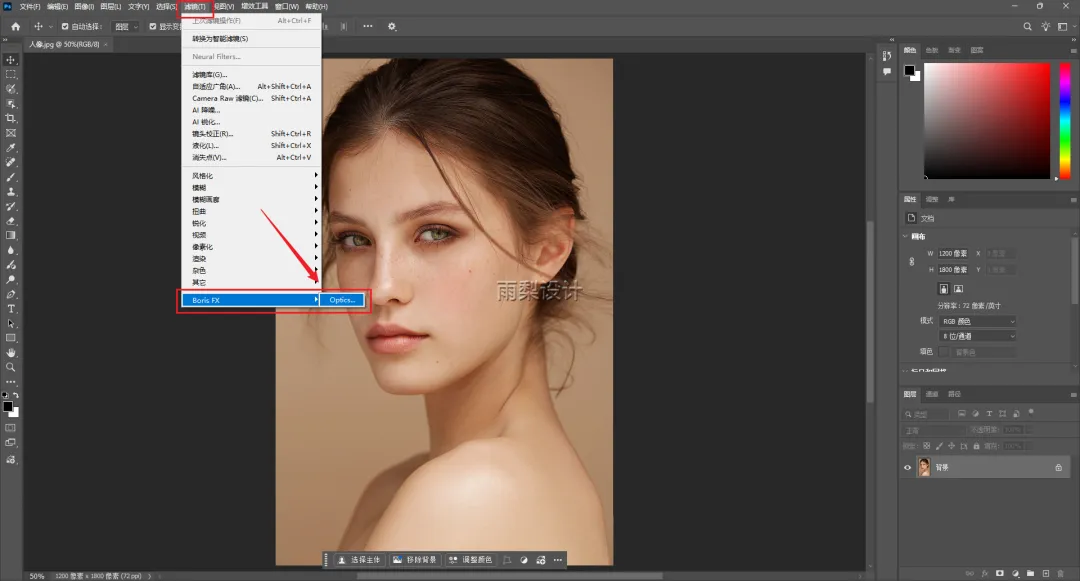This screenshot has width=1080, height=581.
Task: Select the Eyedropper tool
Action: 11,147
